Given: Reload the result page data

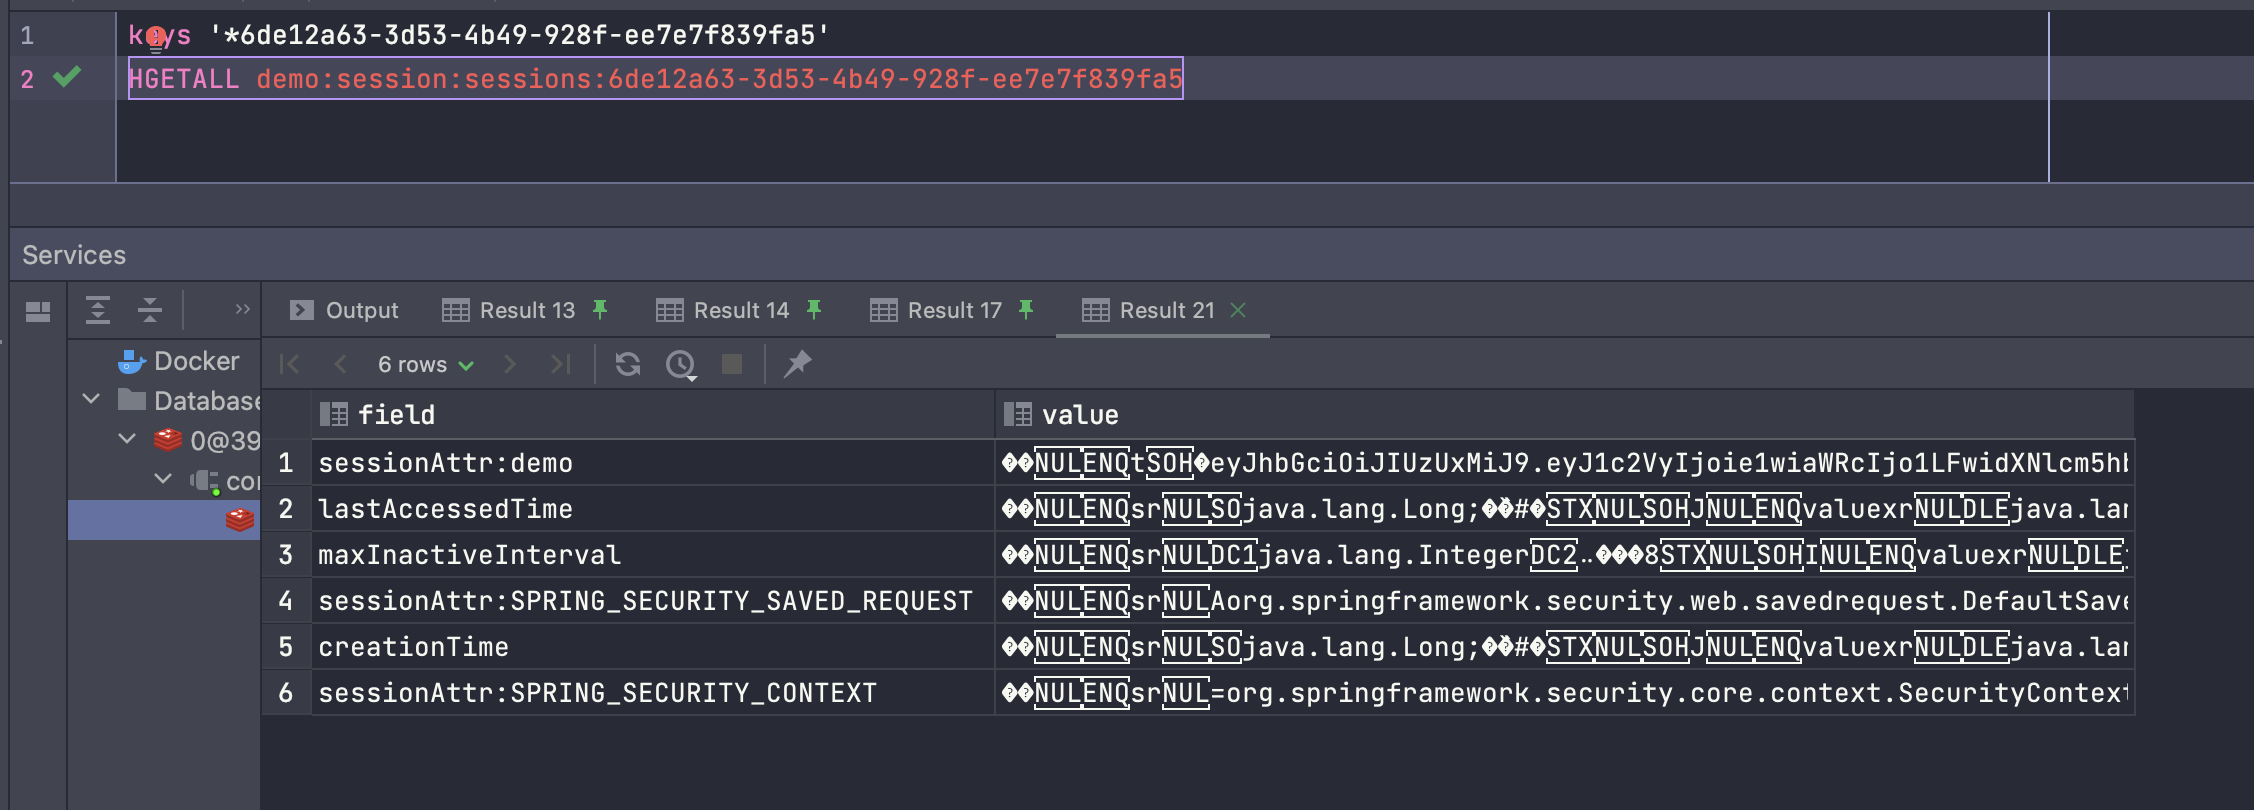Looking at the screenshot, I should point(628,364).
